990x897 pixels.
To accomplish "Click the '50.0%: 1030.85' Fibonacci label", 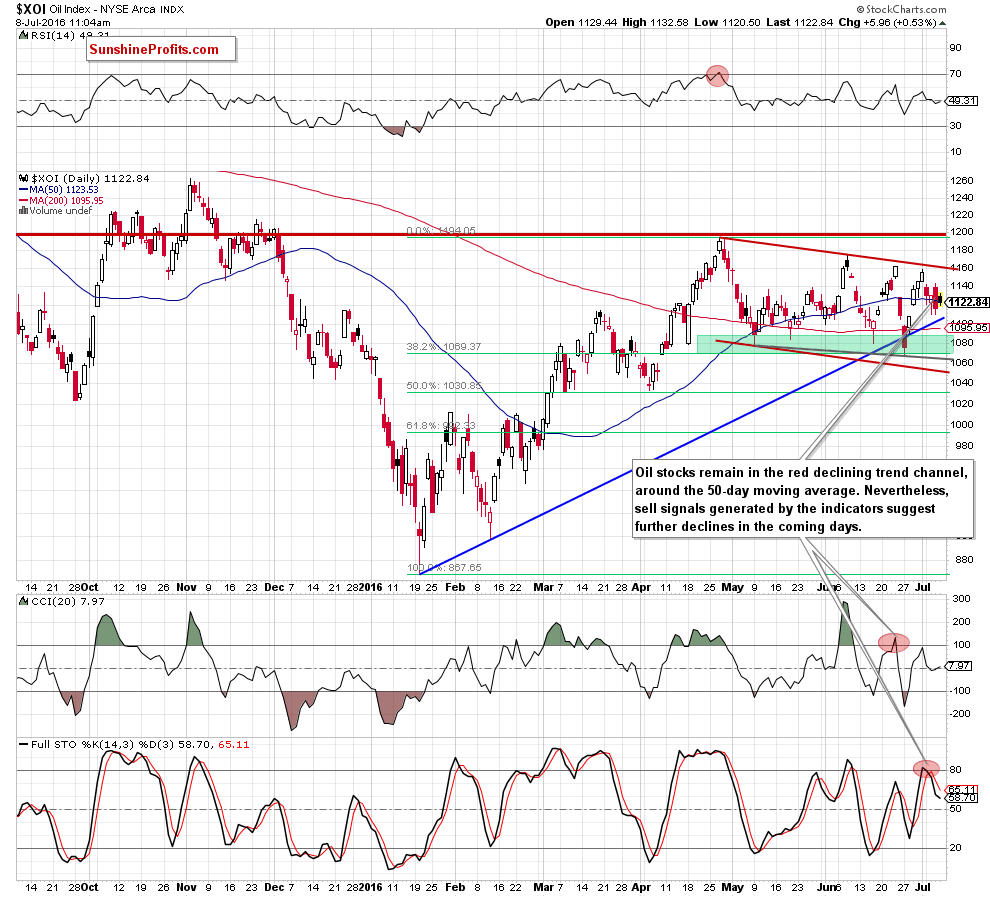I will (x=444, y=386).
